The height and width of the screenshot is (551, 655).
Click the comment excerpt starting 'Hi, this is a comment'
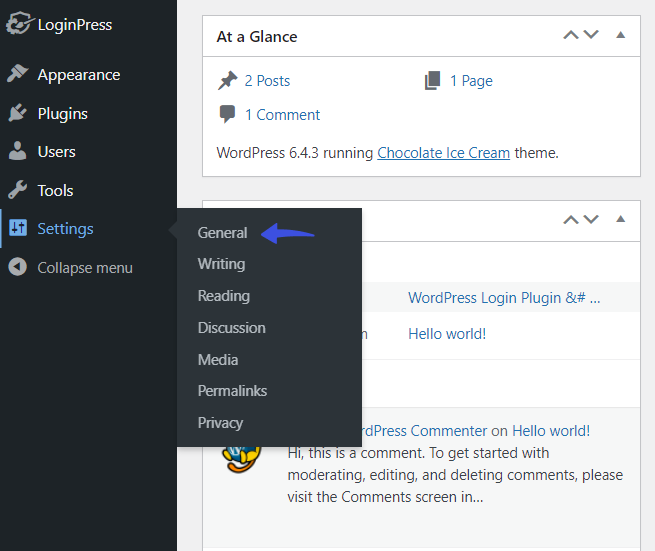tap(455, 475)
